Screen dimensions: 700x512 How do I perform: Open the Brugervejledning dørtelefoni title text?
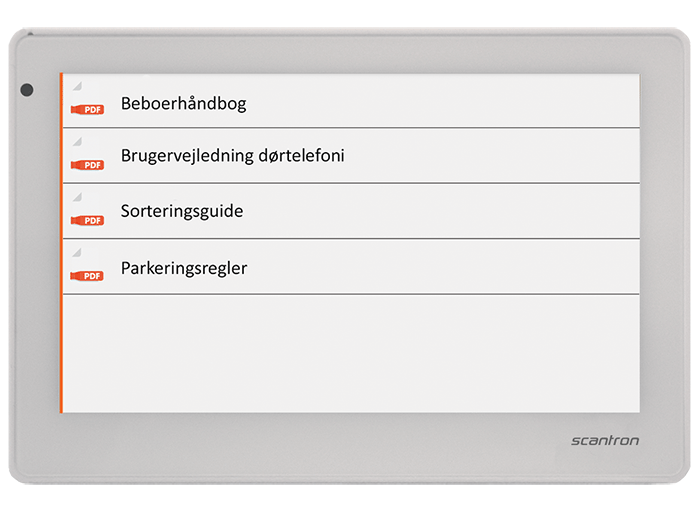click(233, 156)
